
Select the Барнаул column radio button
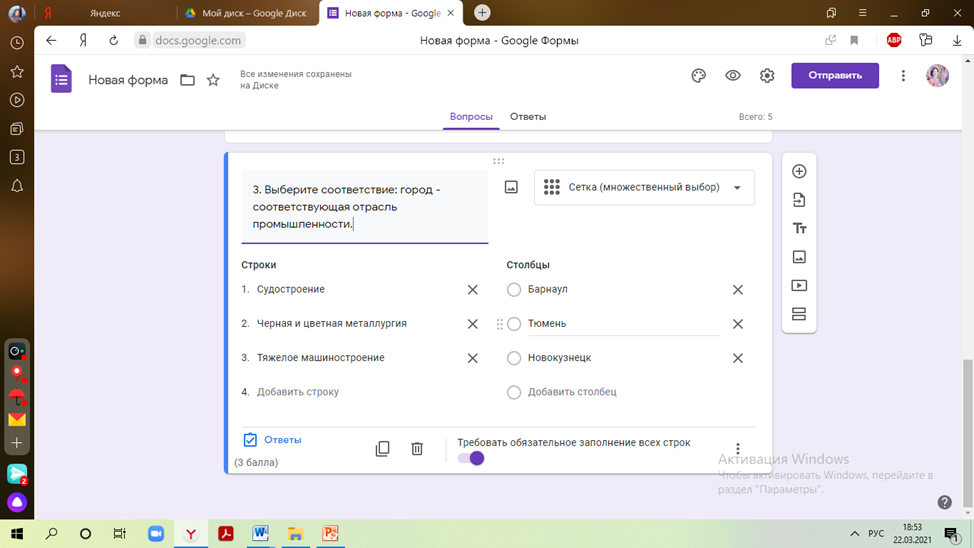pyautogui.click(x=514, y=290)
